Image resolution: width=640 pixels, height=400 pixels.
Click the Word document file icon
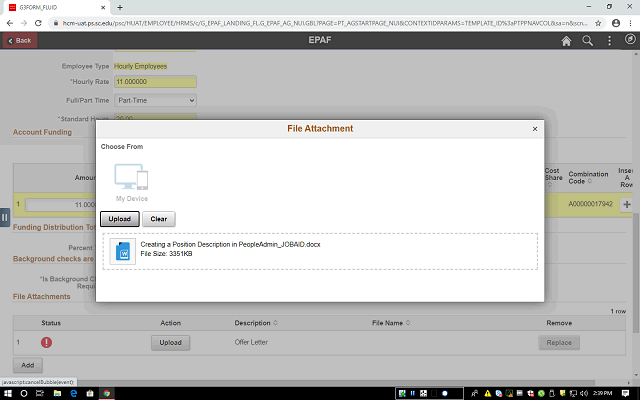point(123,251)
